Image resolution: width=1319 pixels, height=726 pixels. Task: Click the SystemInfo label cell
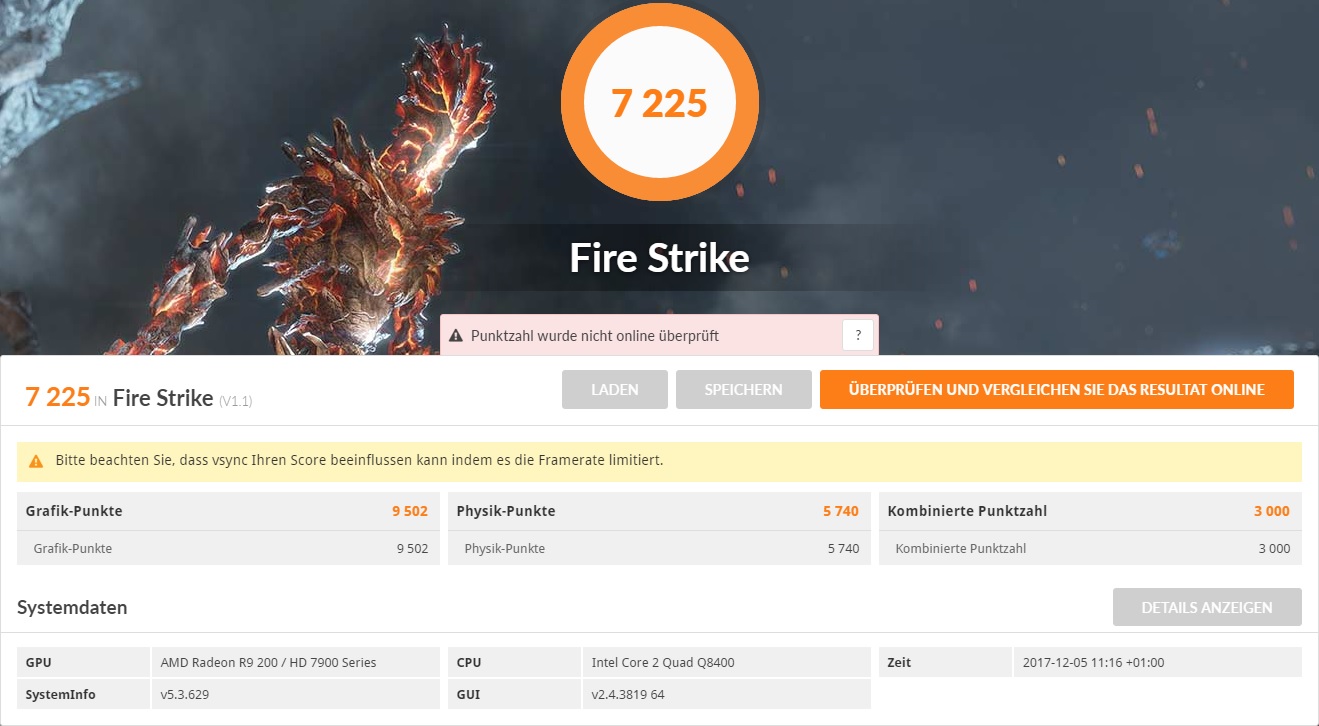[83, 694]
